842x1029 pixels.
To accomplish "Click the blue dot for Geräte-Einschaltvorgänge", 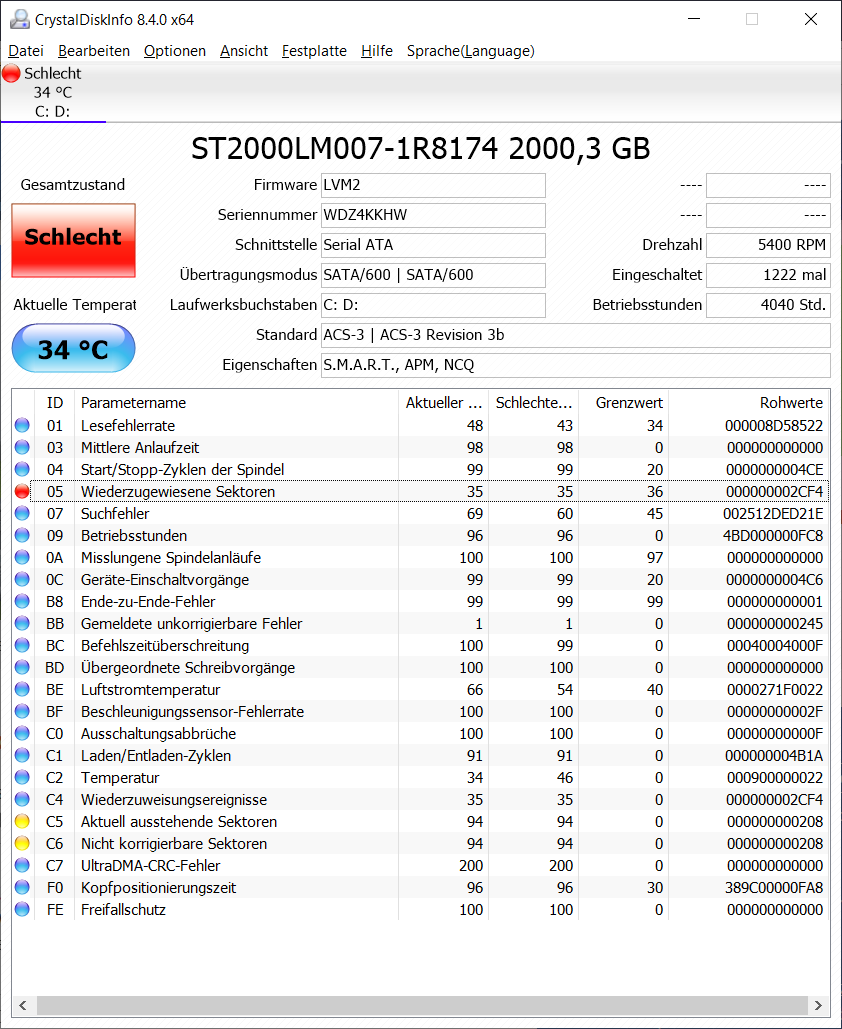I will coord(22,579).
